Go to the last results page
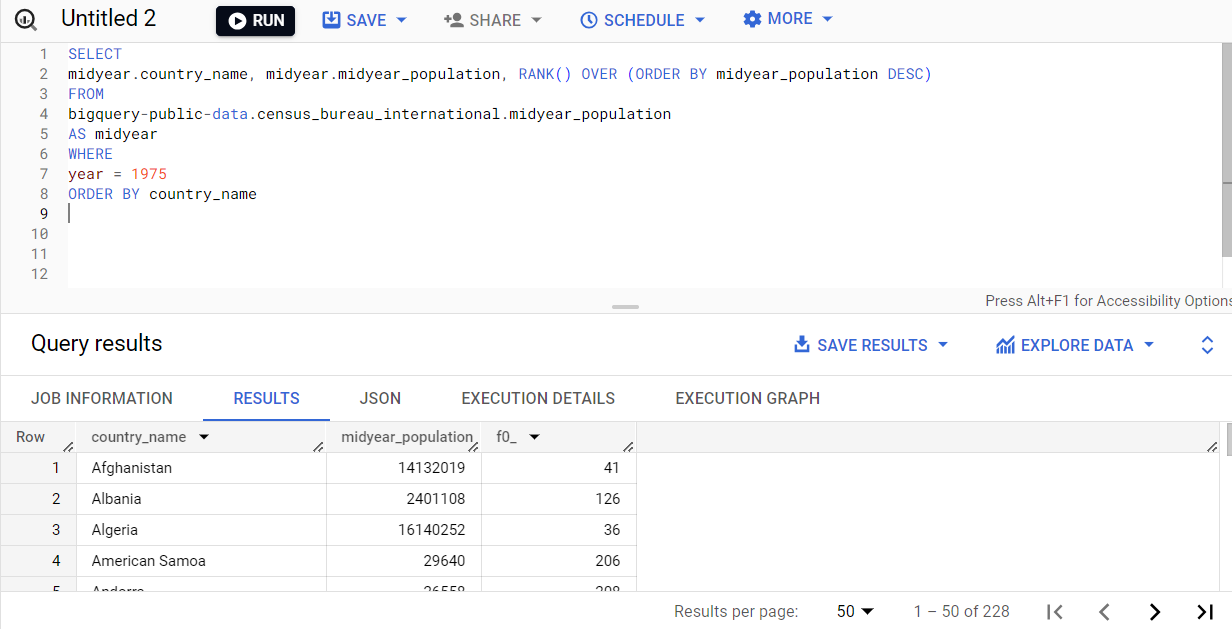 (x=1205, y=611)
